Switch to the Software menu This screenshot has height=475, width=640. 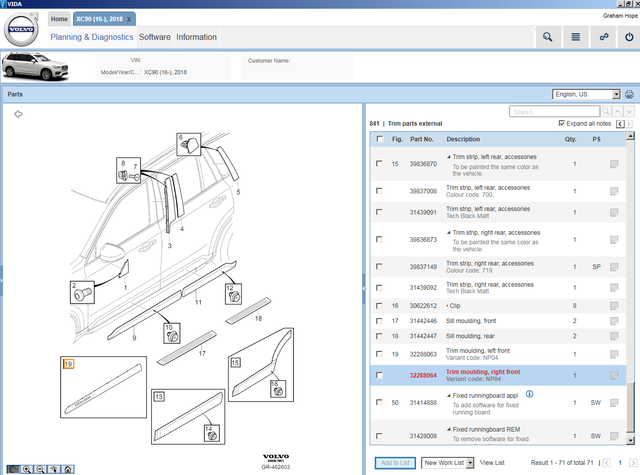pos(154,37)
